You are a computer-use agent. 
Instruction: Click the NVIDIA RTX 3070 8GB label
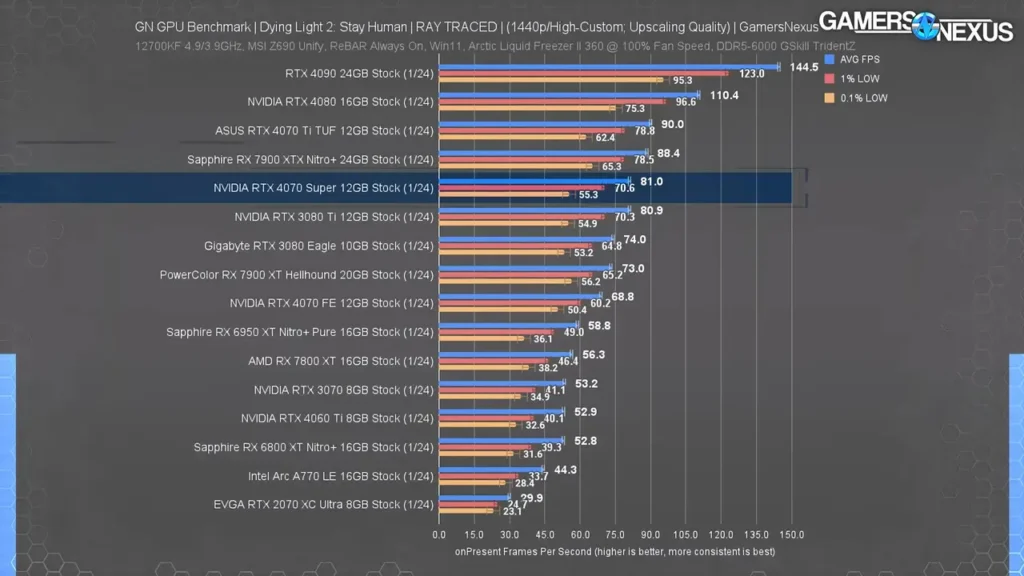[x=344, y=390]
